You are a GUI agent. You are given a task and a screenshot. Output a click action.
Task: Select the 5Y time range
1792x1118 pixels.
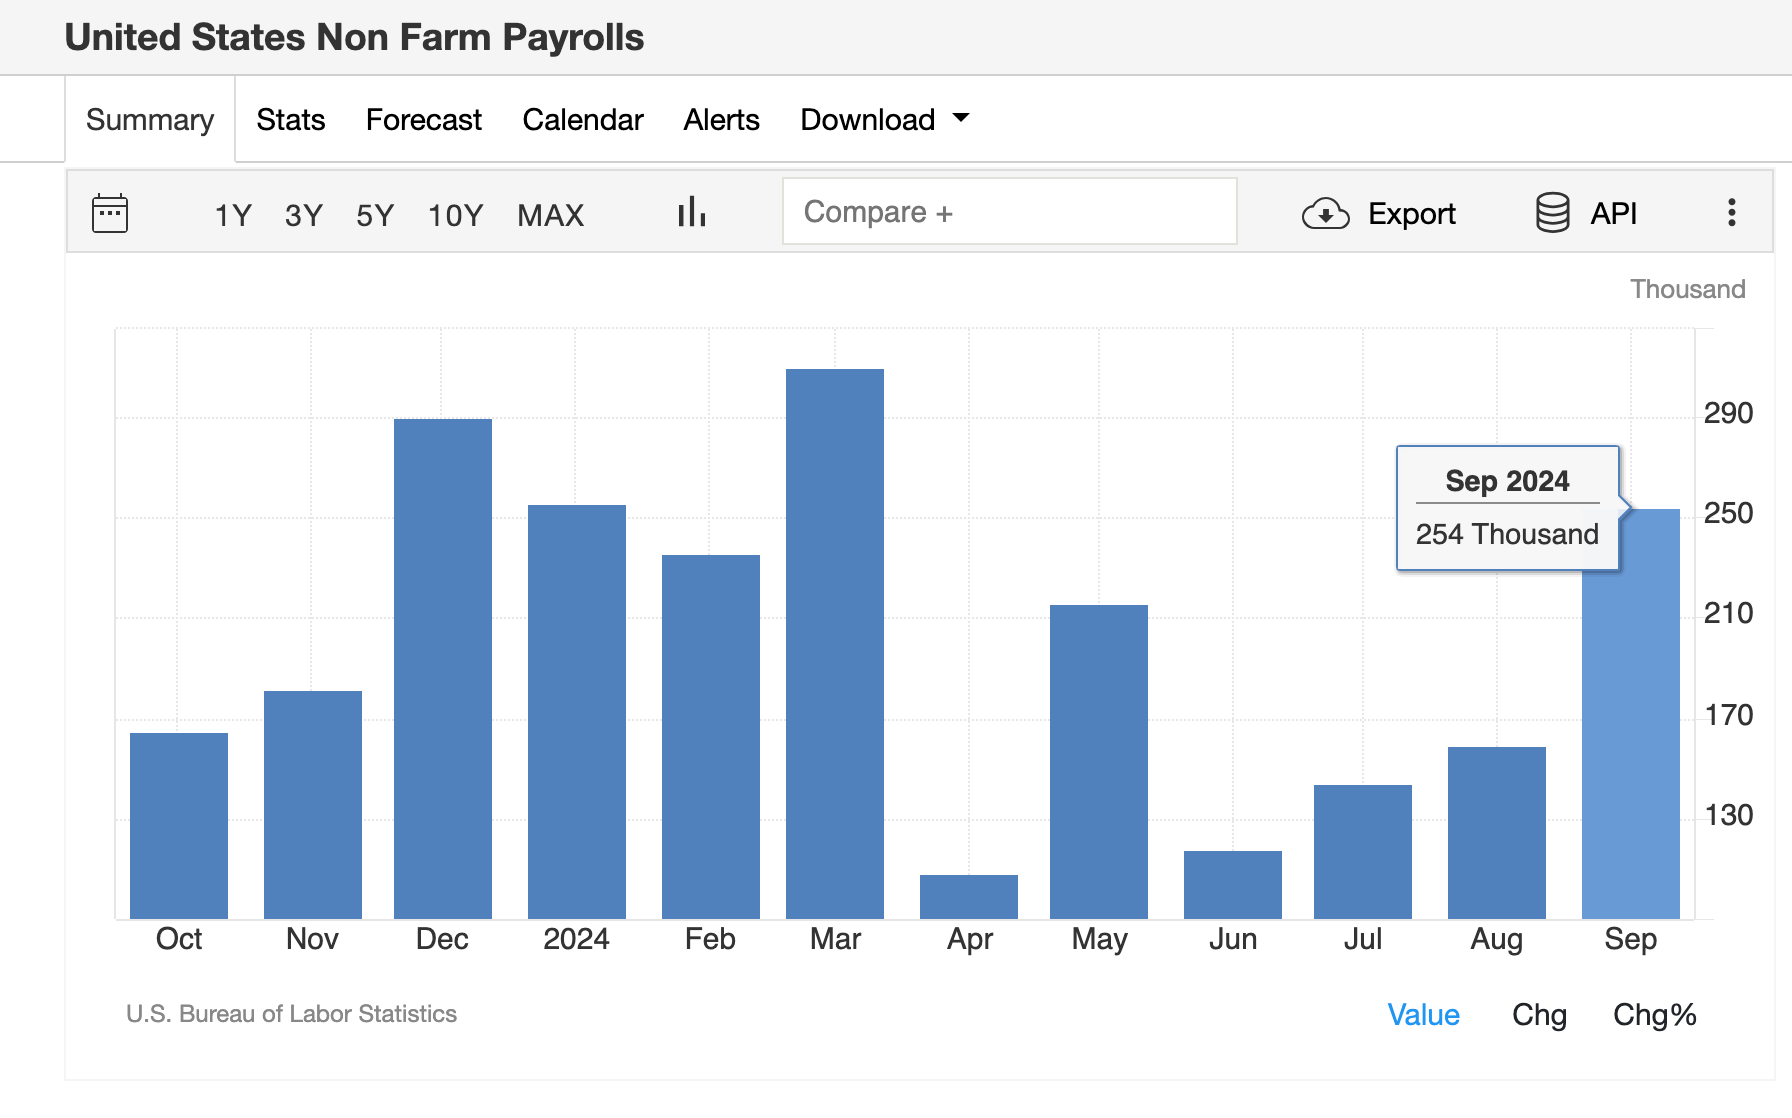375,215
